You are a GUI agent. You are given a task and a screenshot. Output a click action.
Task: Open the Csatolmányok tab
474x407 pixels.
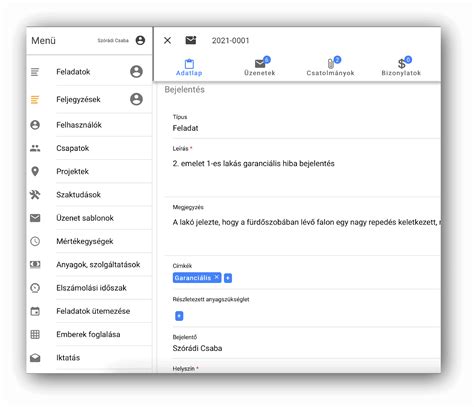coord(330,67)
